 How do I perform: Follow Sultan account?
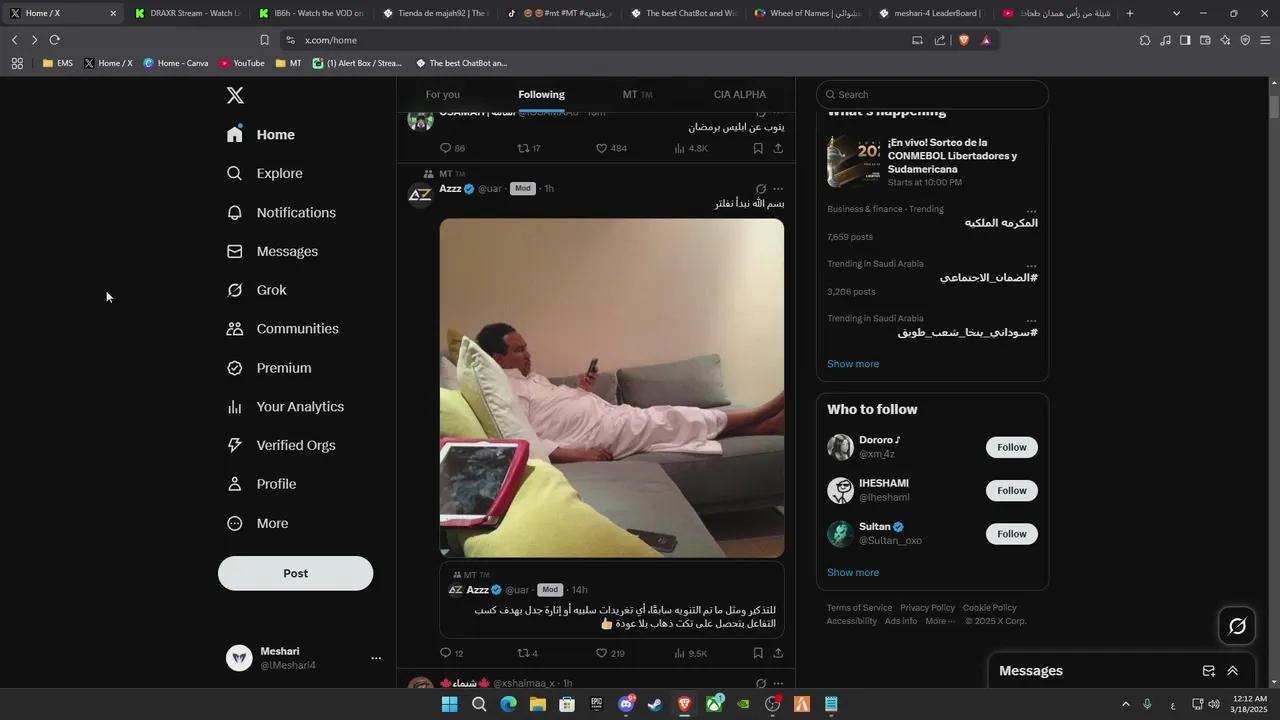1012,534
